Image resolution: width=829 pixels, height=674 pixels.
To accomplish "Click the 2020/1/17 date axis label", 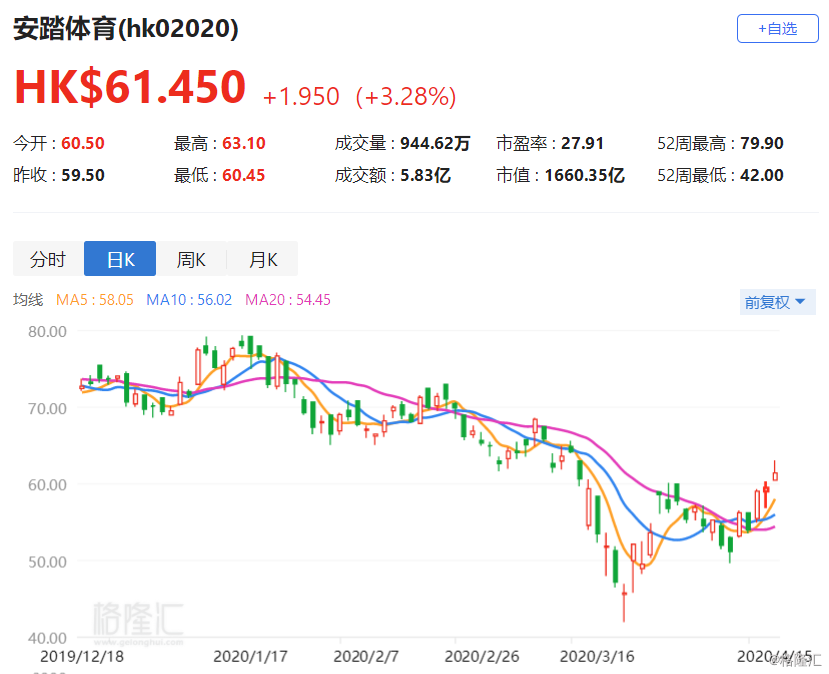I will 250,656.
